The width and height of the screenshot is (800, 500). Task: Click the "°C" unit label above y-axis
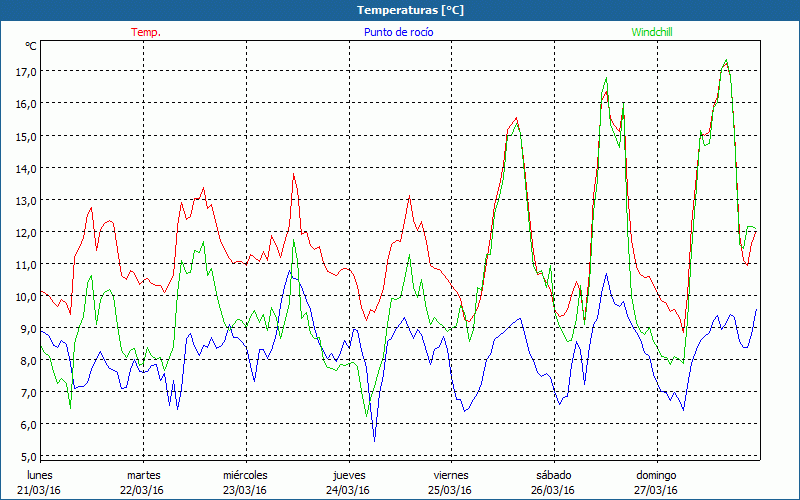[x=31, y=46]
